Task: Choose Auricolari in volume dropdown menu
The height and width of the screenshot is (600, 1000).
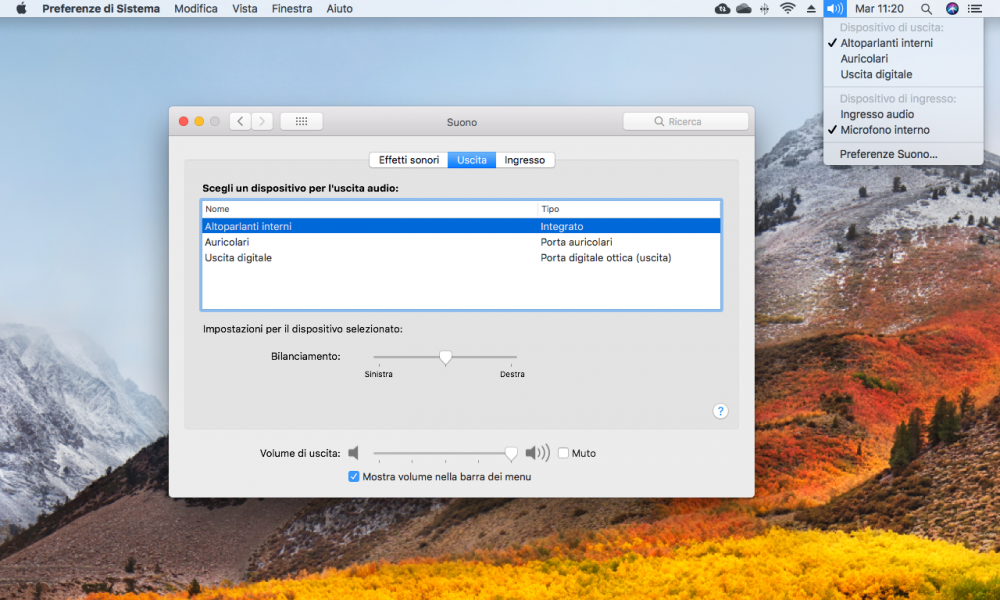Action: click(x=903, y=59)
